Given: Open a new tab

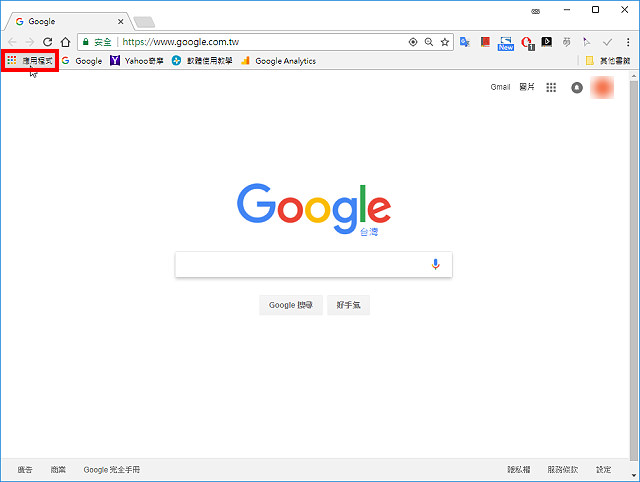Looking at the screenshot, I should pos(144,22).
